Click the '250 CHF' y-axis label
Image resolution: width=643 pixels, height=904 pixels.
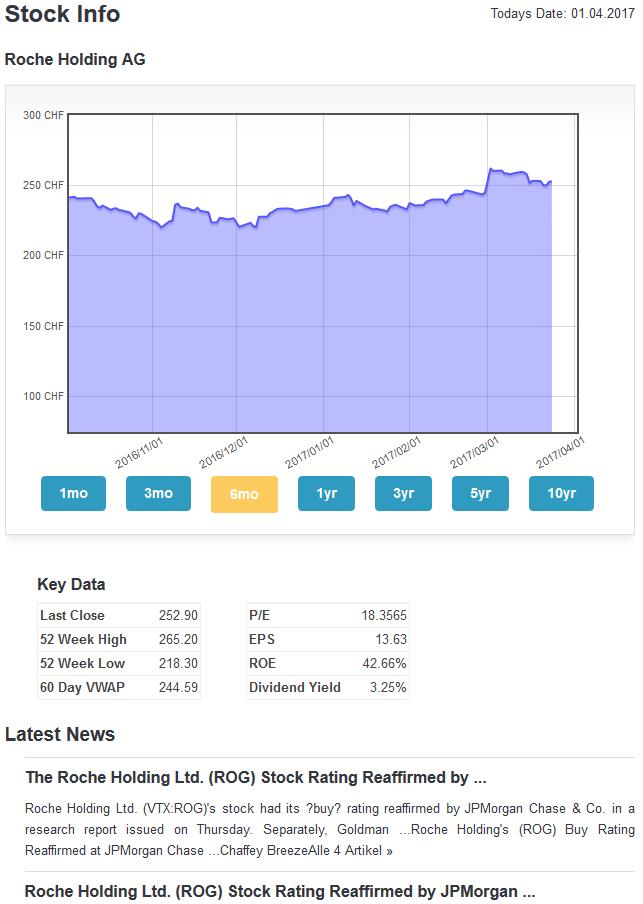pos(43,185)
